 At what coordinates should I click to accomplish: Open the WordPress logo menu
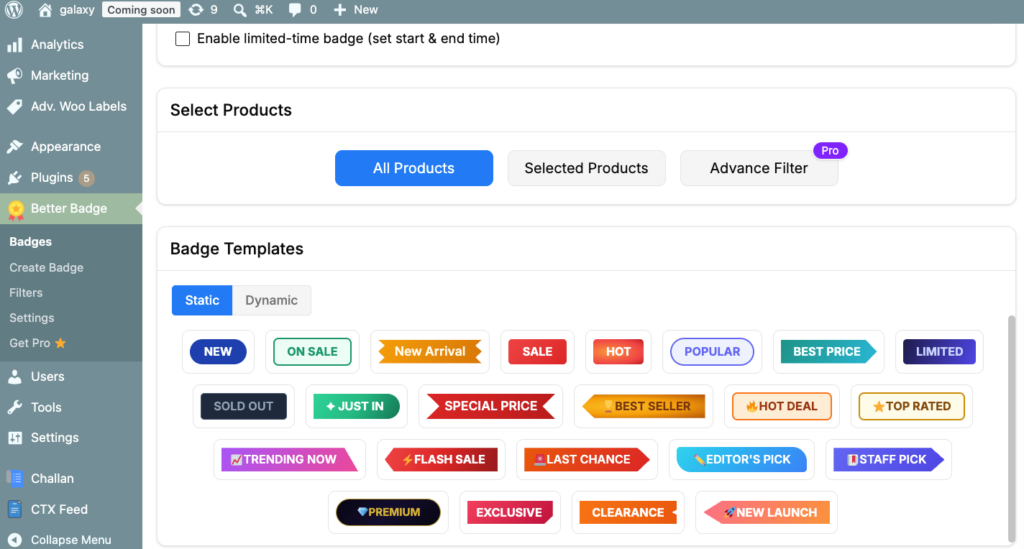click(x=14, y=10)
